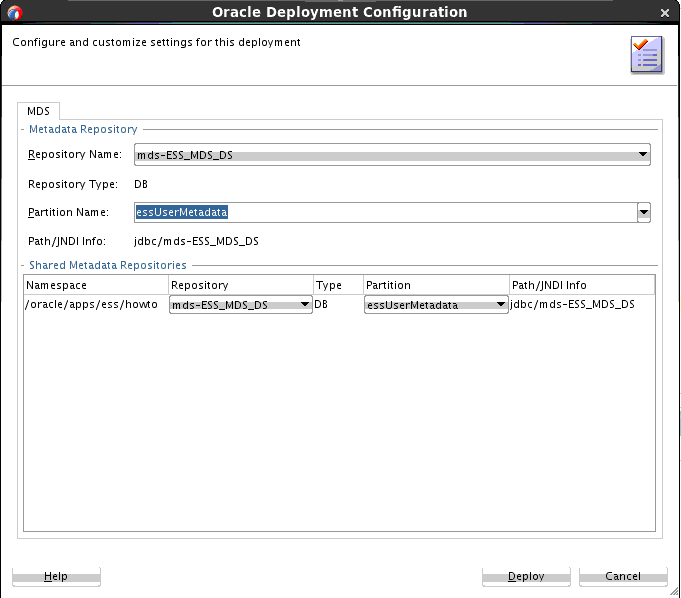Click the Path/JNDI Info column header
The width and height of the screenshot is (681, 598).
click(582, 285)
